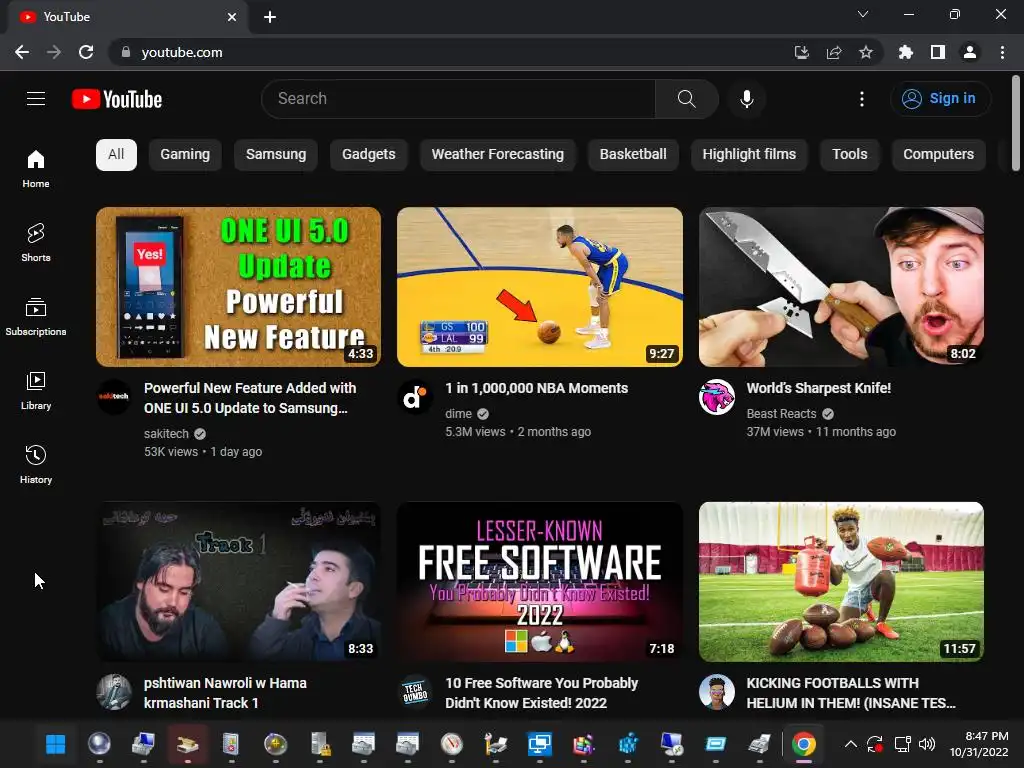
Task: Click the page vertical scrollbar thumb
Action: pyautogui.click(x=1016, y=122)
